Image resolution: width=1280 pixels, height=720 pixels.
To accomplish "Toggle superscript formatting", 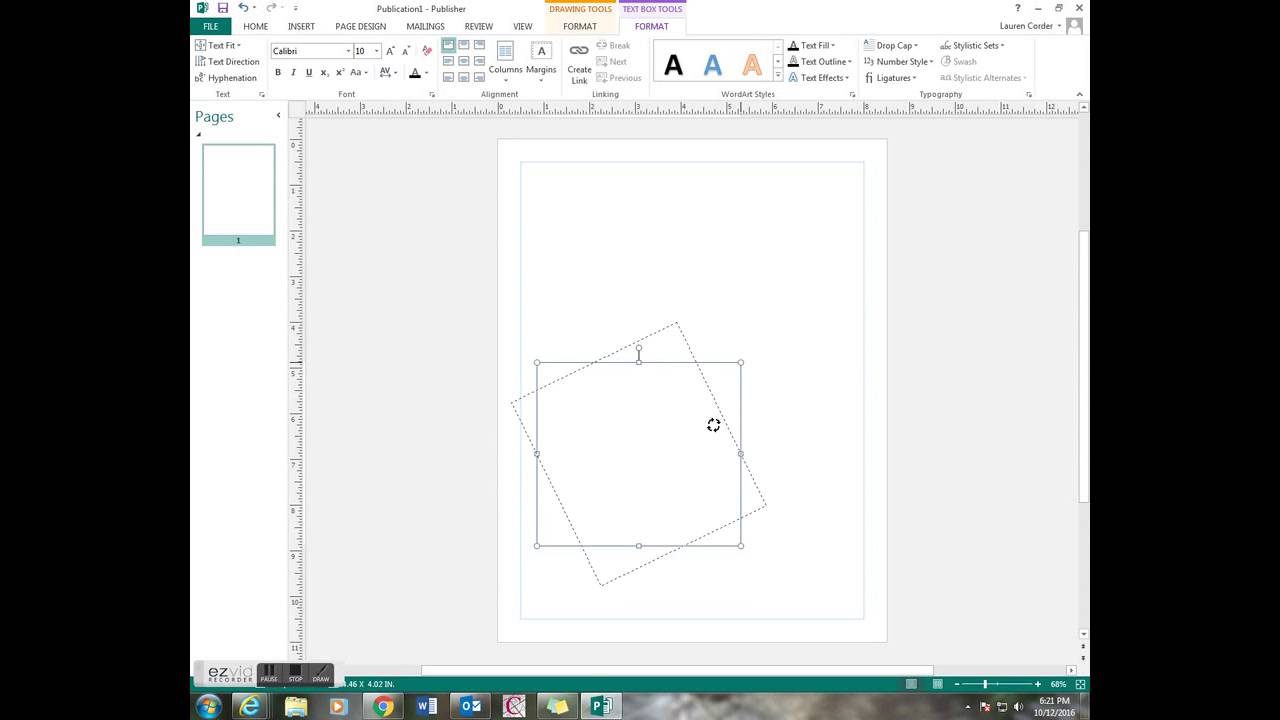I will click(340, 73).
